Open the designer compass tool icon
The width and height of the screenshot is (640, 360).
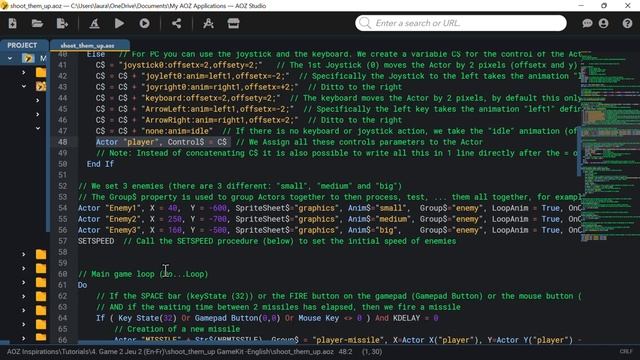click(x=208, y=23)
